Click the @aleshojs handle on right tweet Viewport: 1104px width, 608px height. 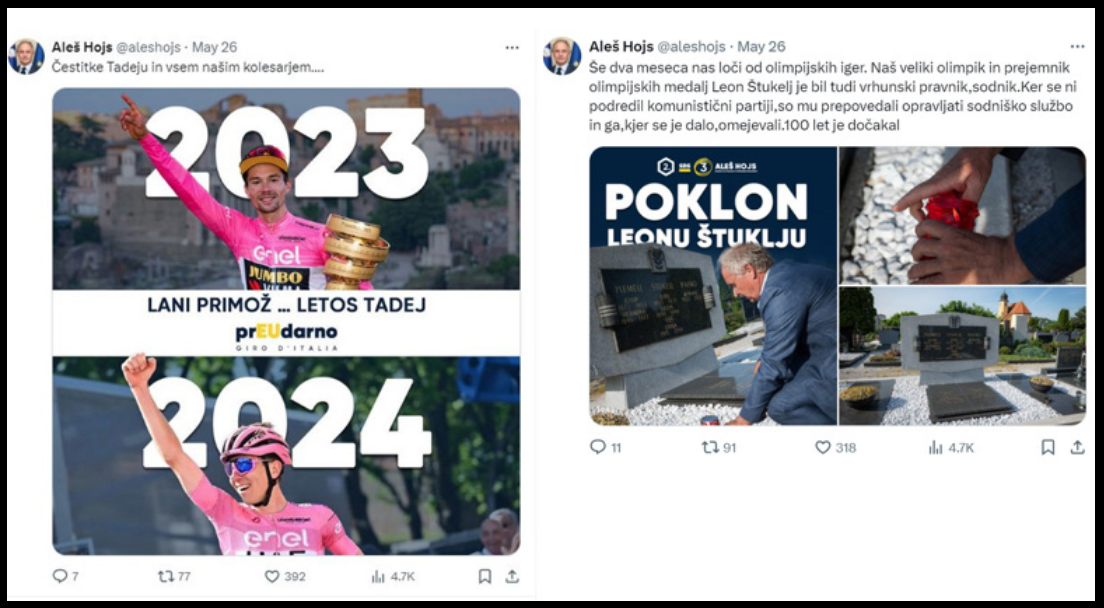[x=692, y=47]
